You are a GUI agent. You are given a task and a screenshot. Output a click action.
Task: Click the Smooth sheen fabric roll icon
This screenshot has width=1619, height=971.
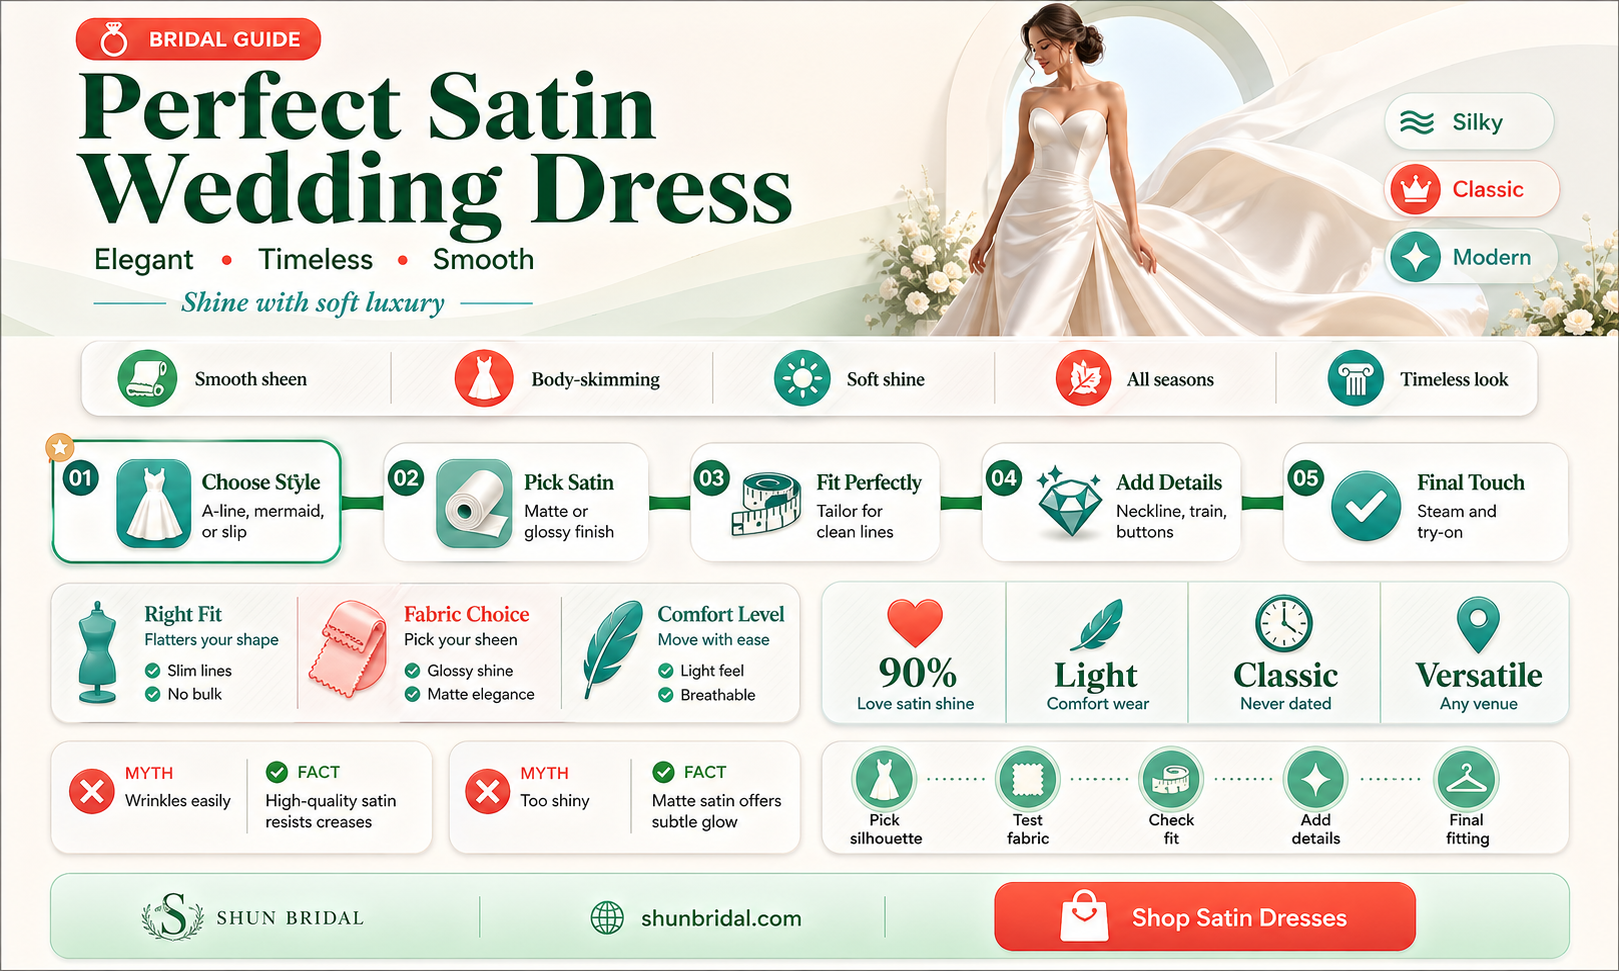click(x=147, y=379)
